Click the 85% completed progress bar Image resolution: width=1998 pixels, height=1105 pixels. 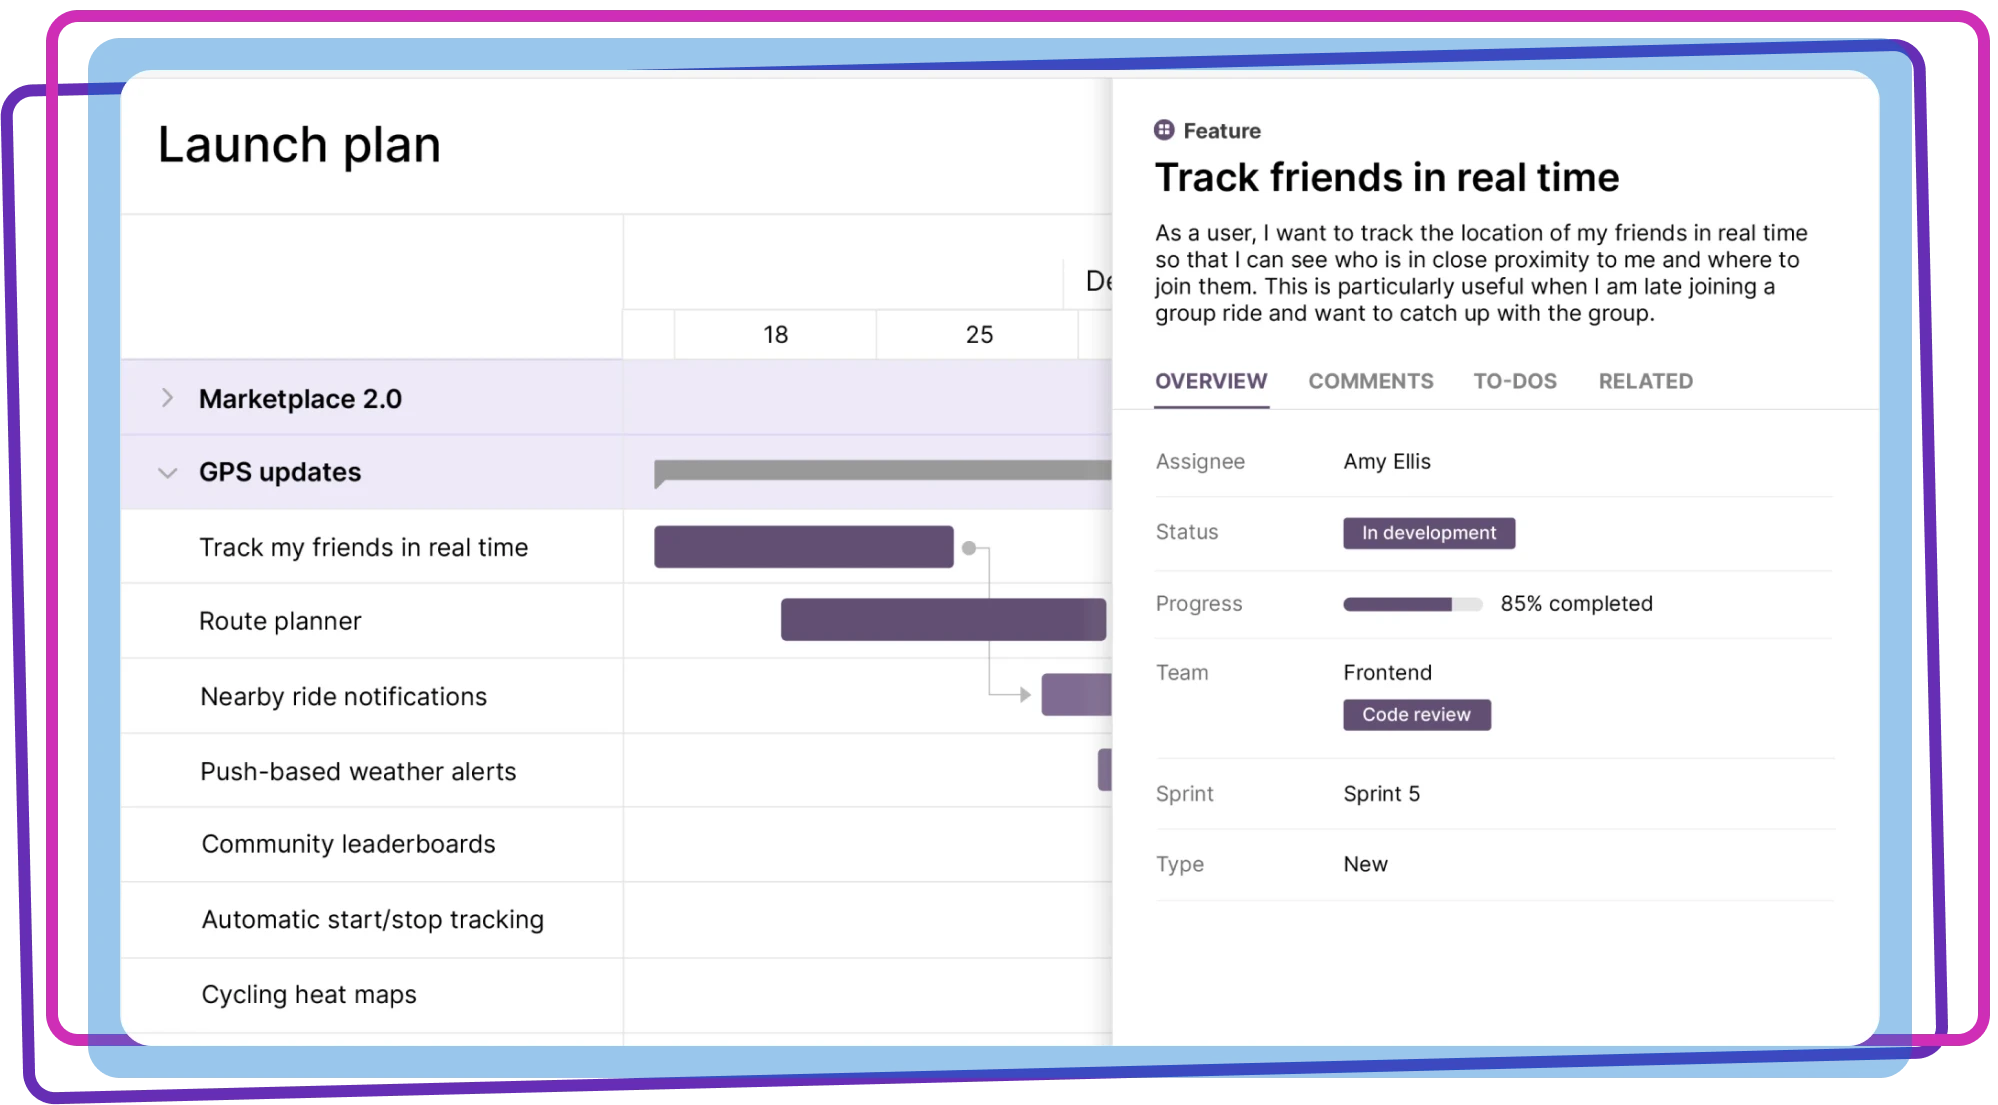1411,603
